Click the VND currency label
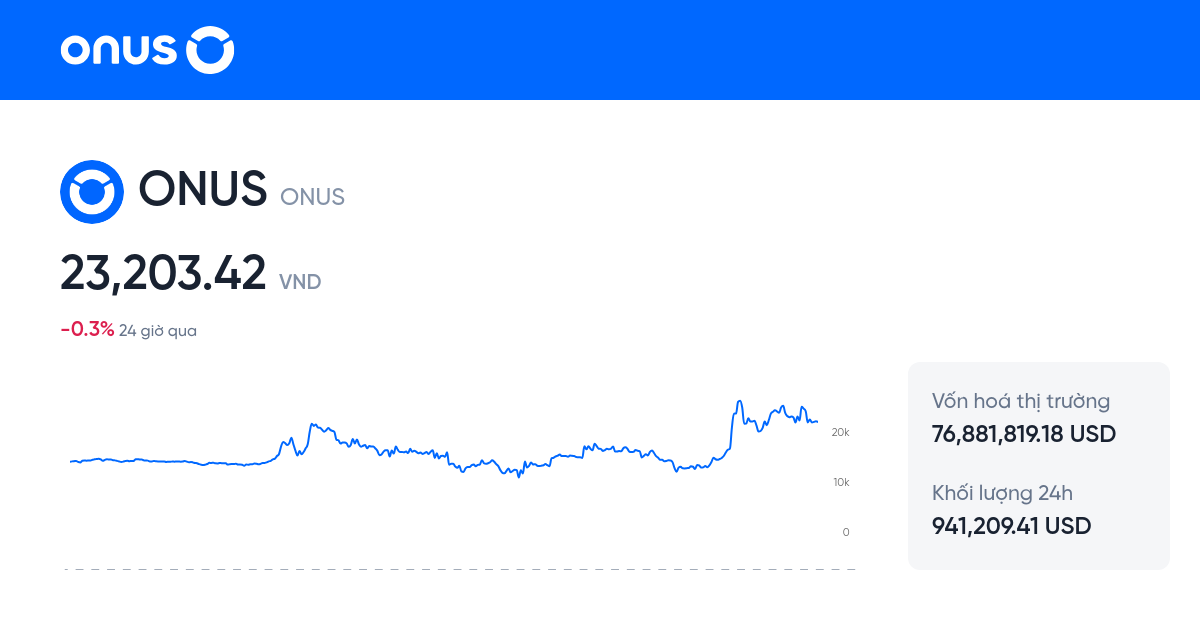1200x630 pixels. [300, 282]
